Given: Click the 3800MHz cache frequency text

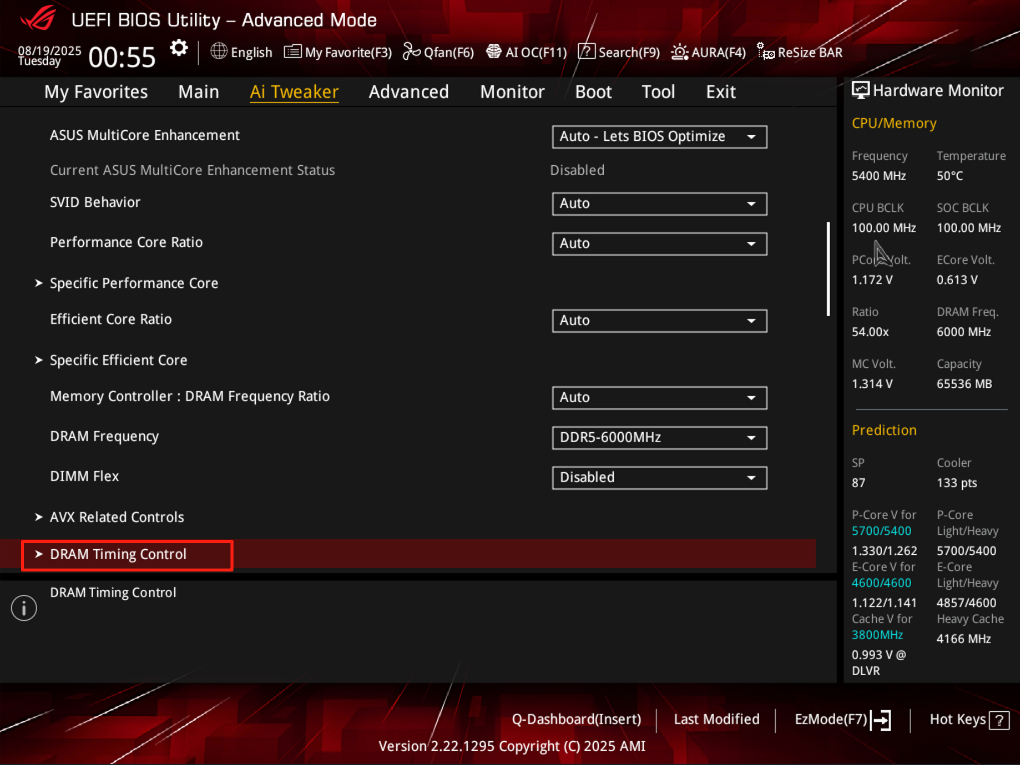Looking at the screenshot, I should pyautogui.click(x=878, y=635).
